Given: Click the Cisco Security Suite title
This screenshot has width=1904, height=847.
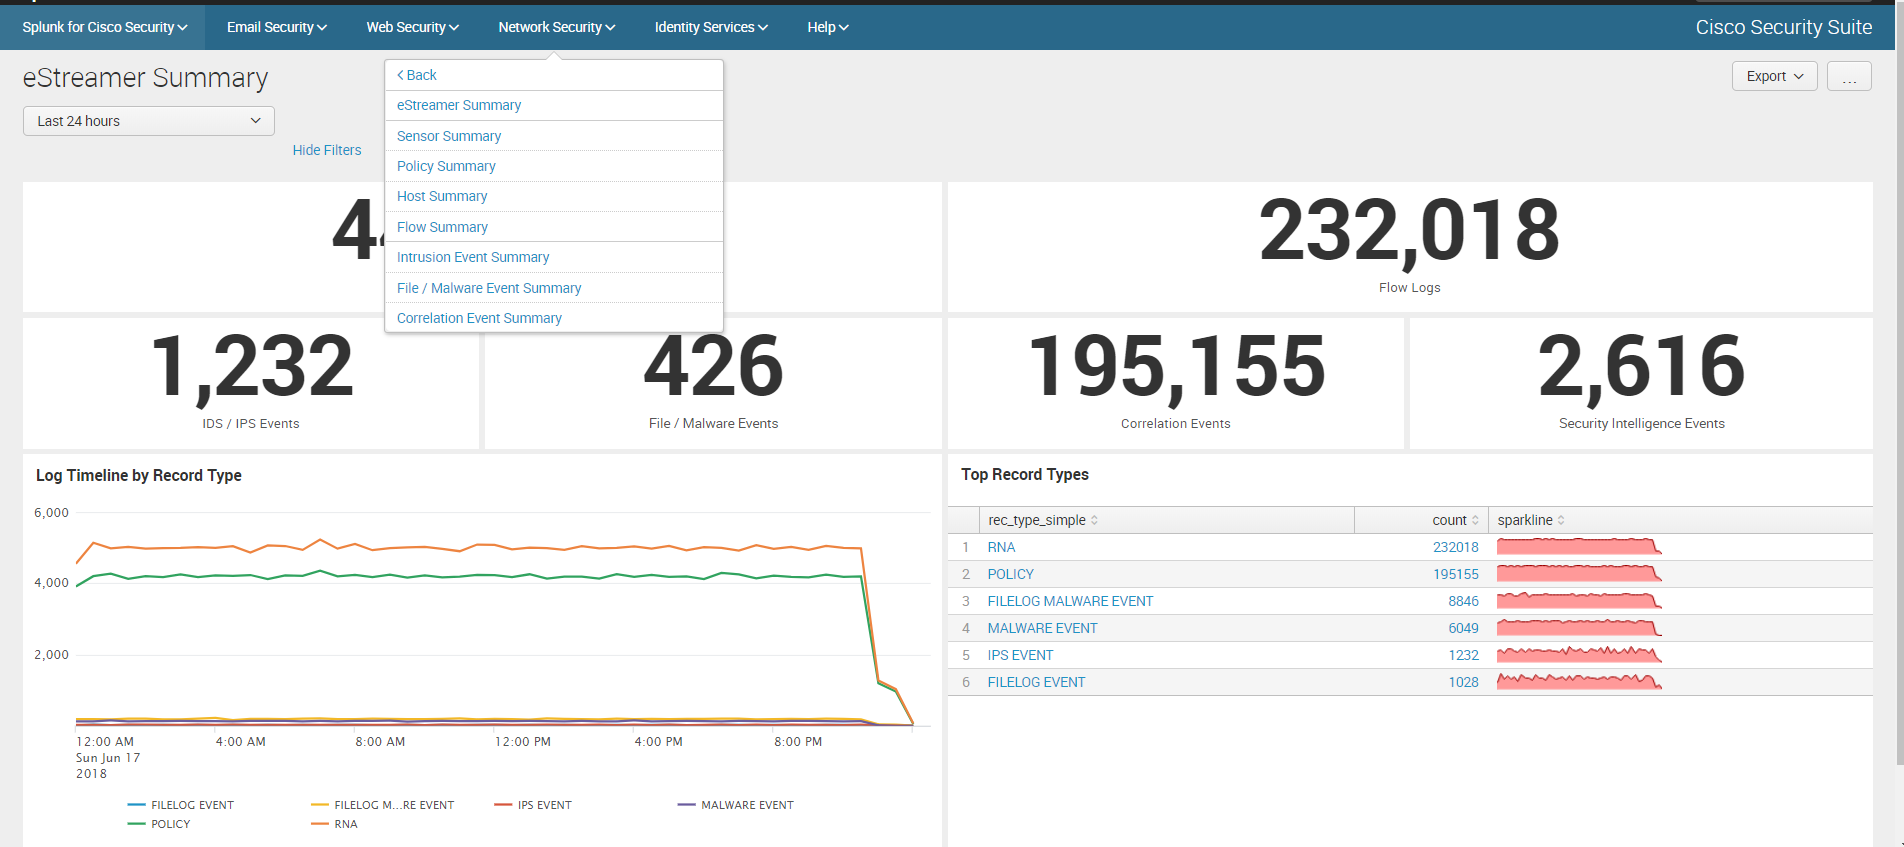Looking at the screenshot, I should point(1783,27).
